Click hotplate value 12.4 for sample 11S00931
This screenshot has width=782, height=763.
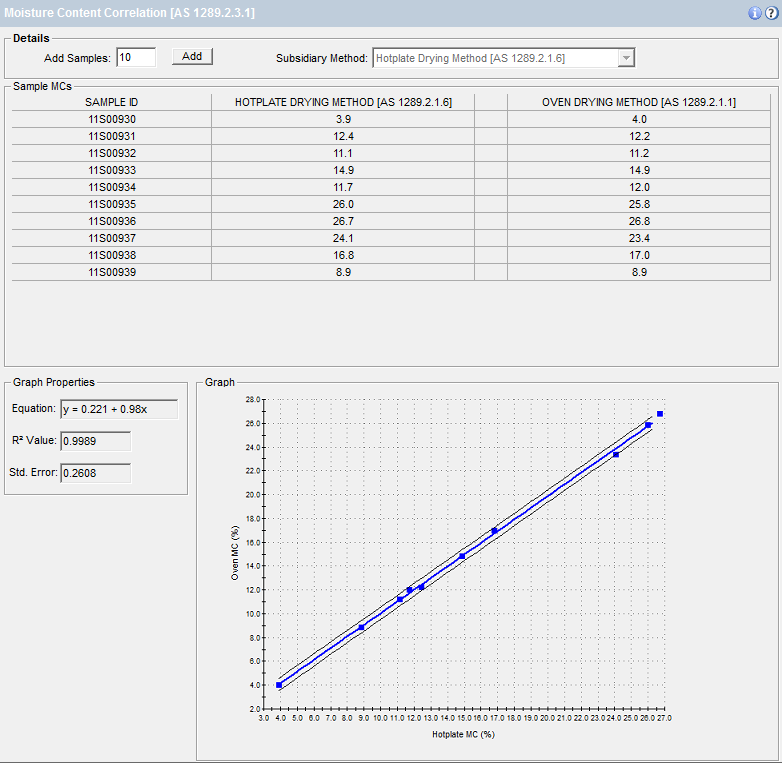pos(344,136)
